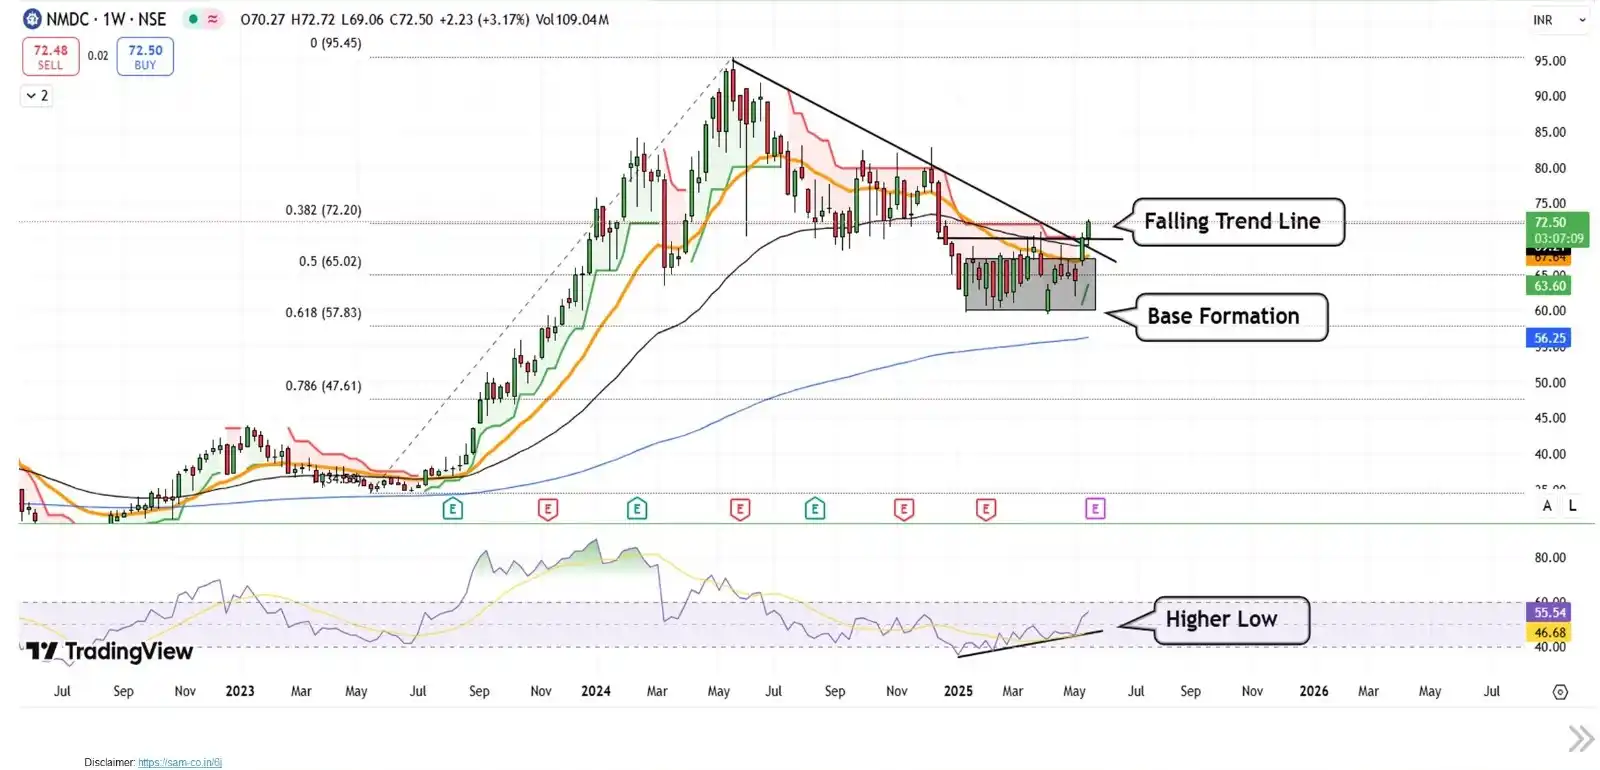1600x770 pixels.
Task: Click the TradingView logo
Action: click(x=109, y=652)
